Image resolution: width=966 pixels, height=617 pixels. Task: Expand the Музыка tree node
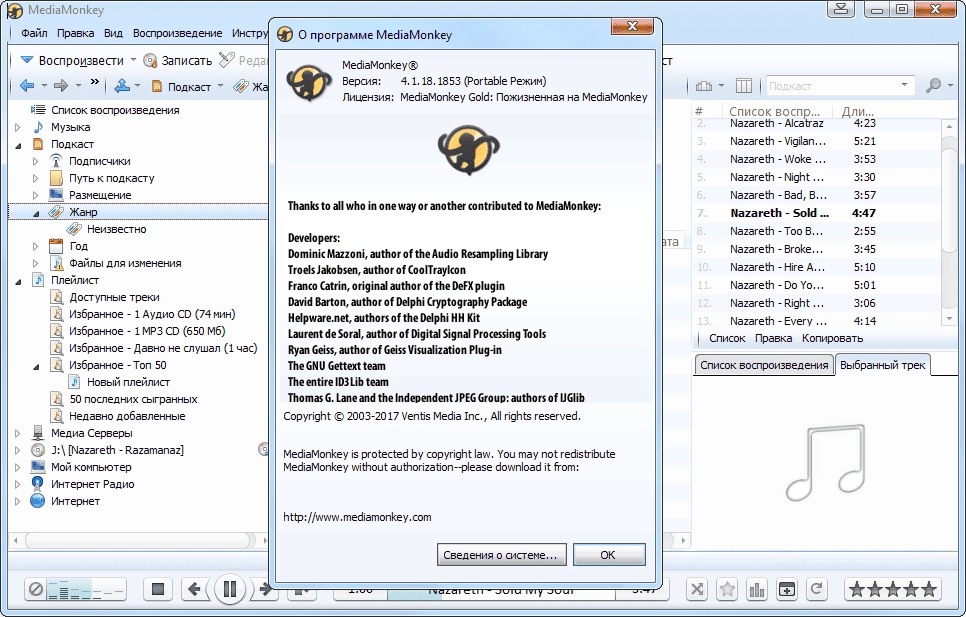click(18, 127)
